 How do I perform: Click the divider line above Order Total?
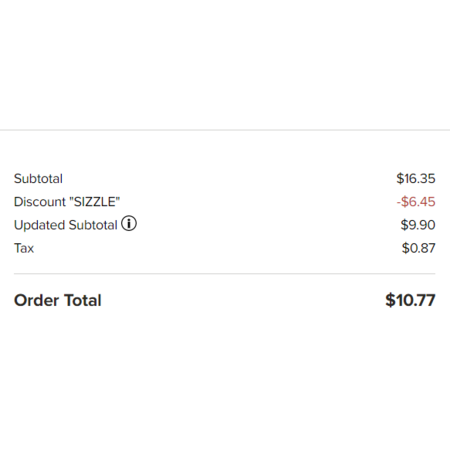(x=225, y=274)
